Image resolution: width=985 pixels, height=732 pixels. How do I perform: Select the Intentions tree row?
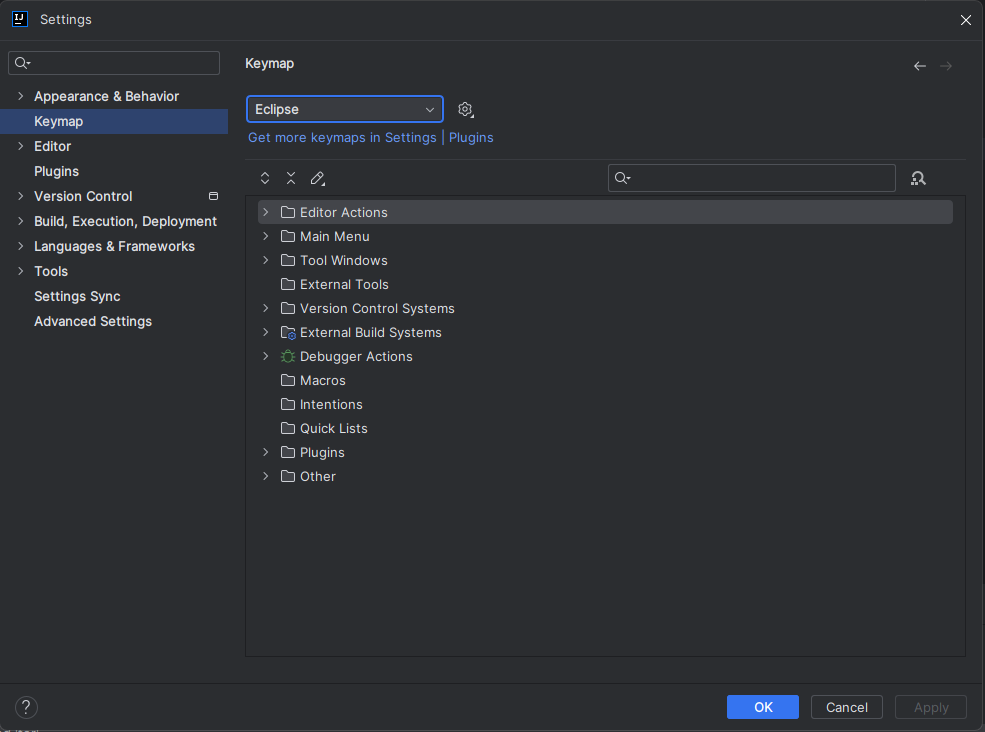[x=606, y=405]
